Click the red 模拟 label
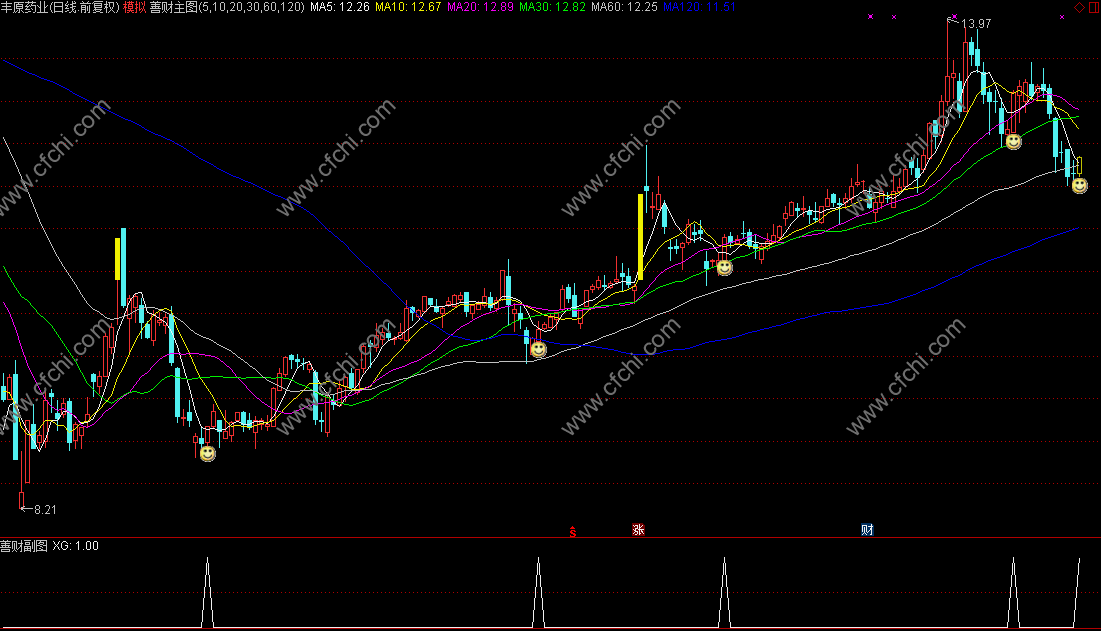 pyautogui.click(x=134, y=7)
